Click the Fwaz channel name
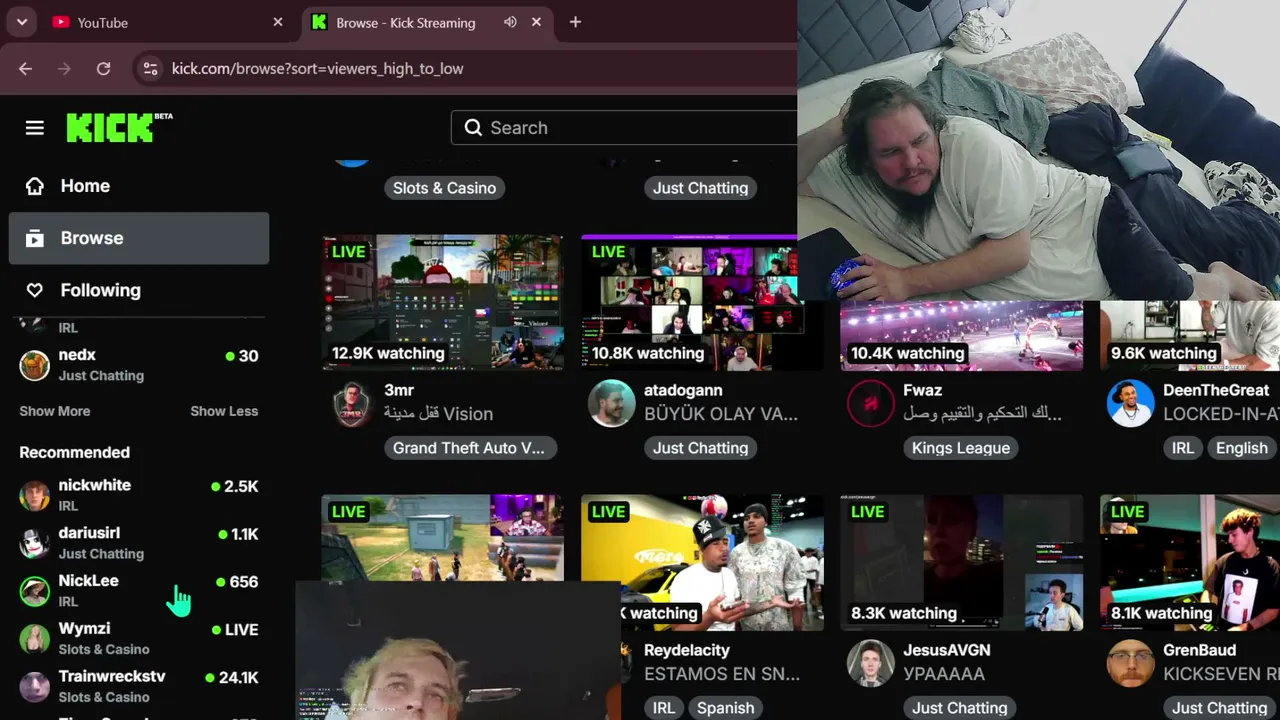 pos(923,390)
